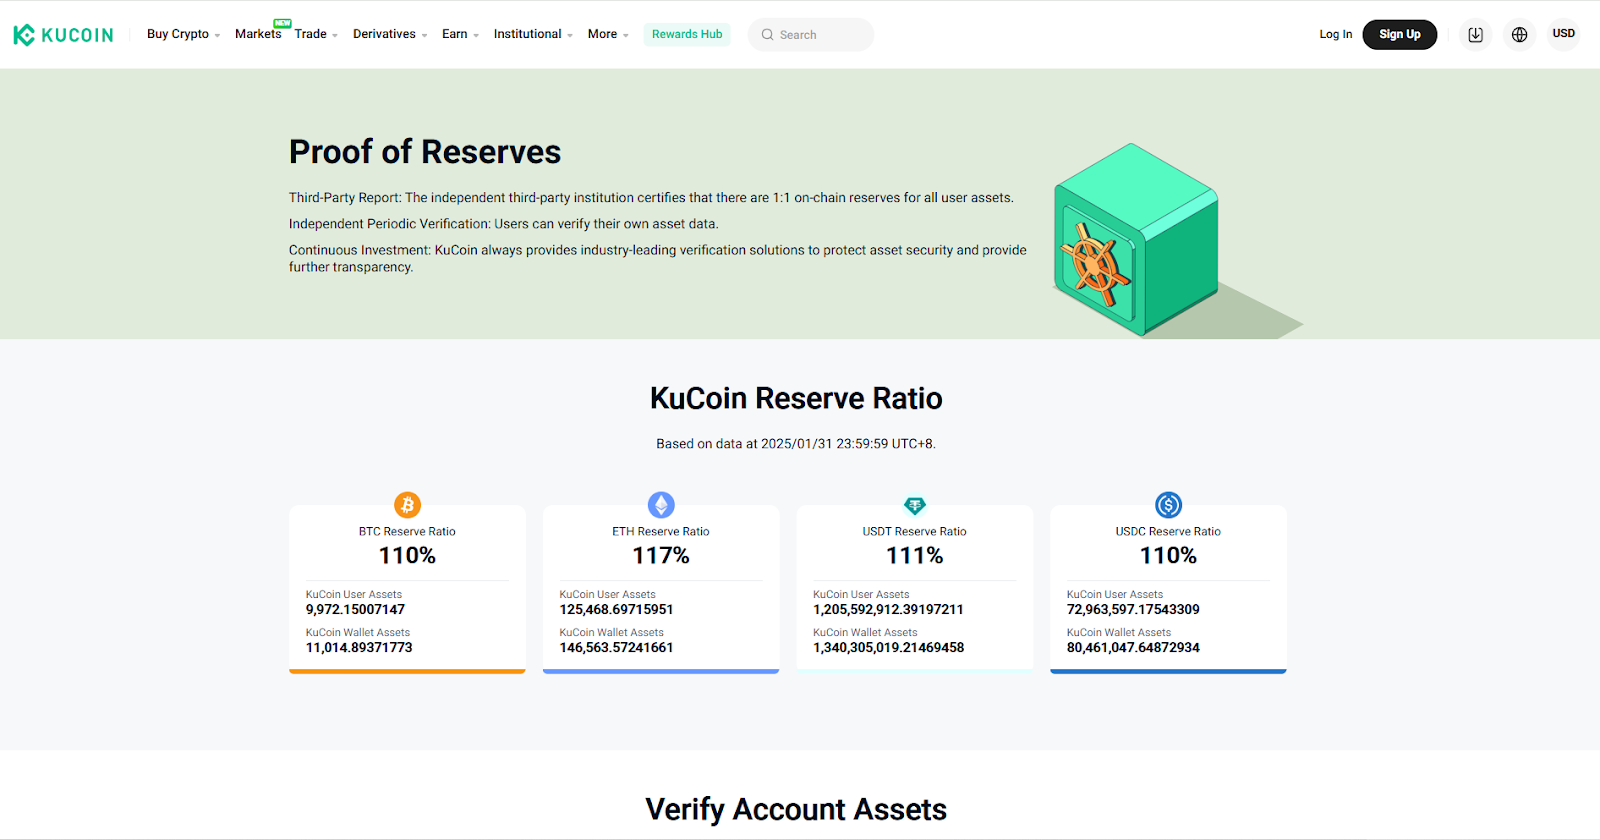Click the 117% ETH ratio figure
The height and width of the screenshot is (840, 1600).
tap(661, 556)
